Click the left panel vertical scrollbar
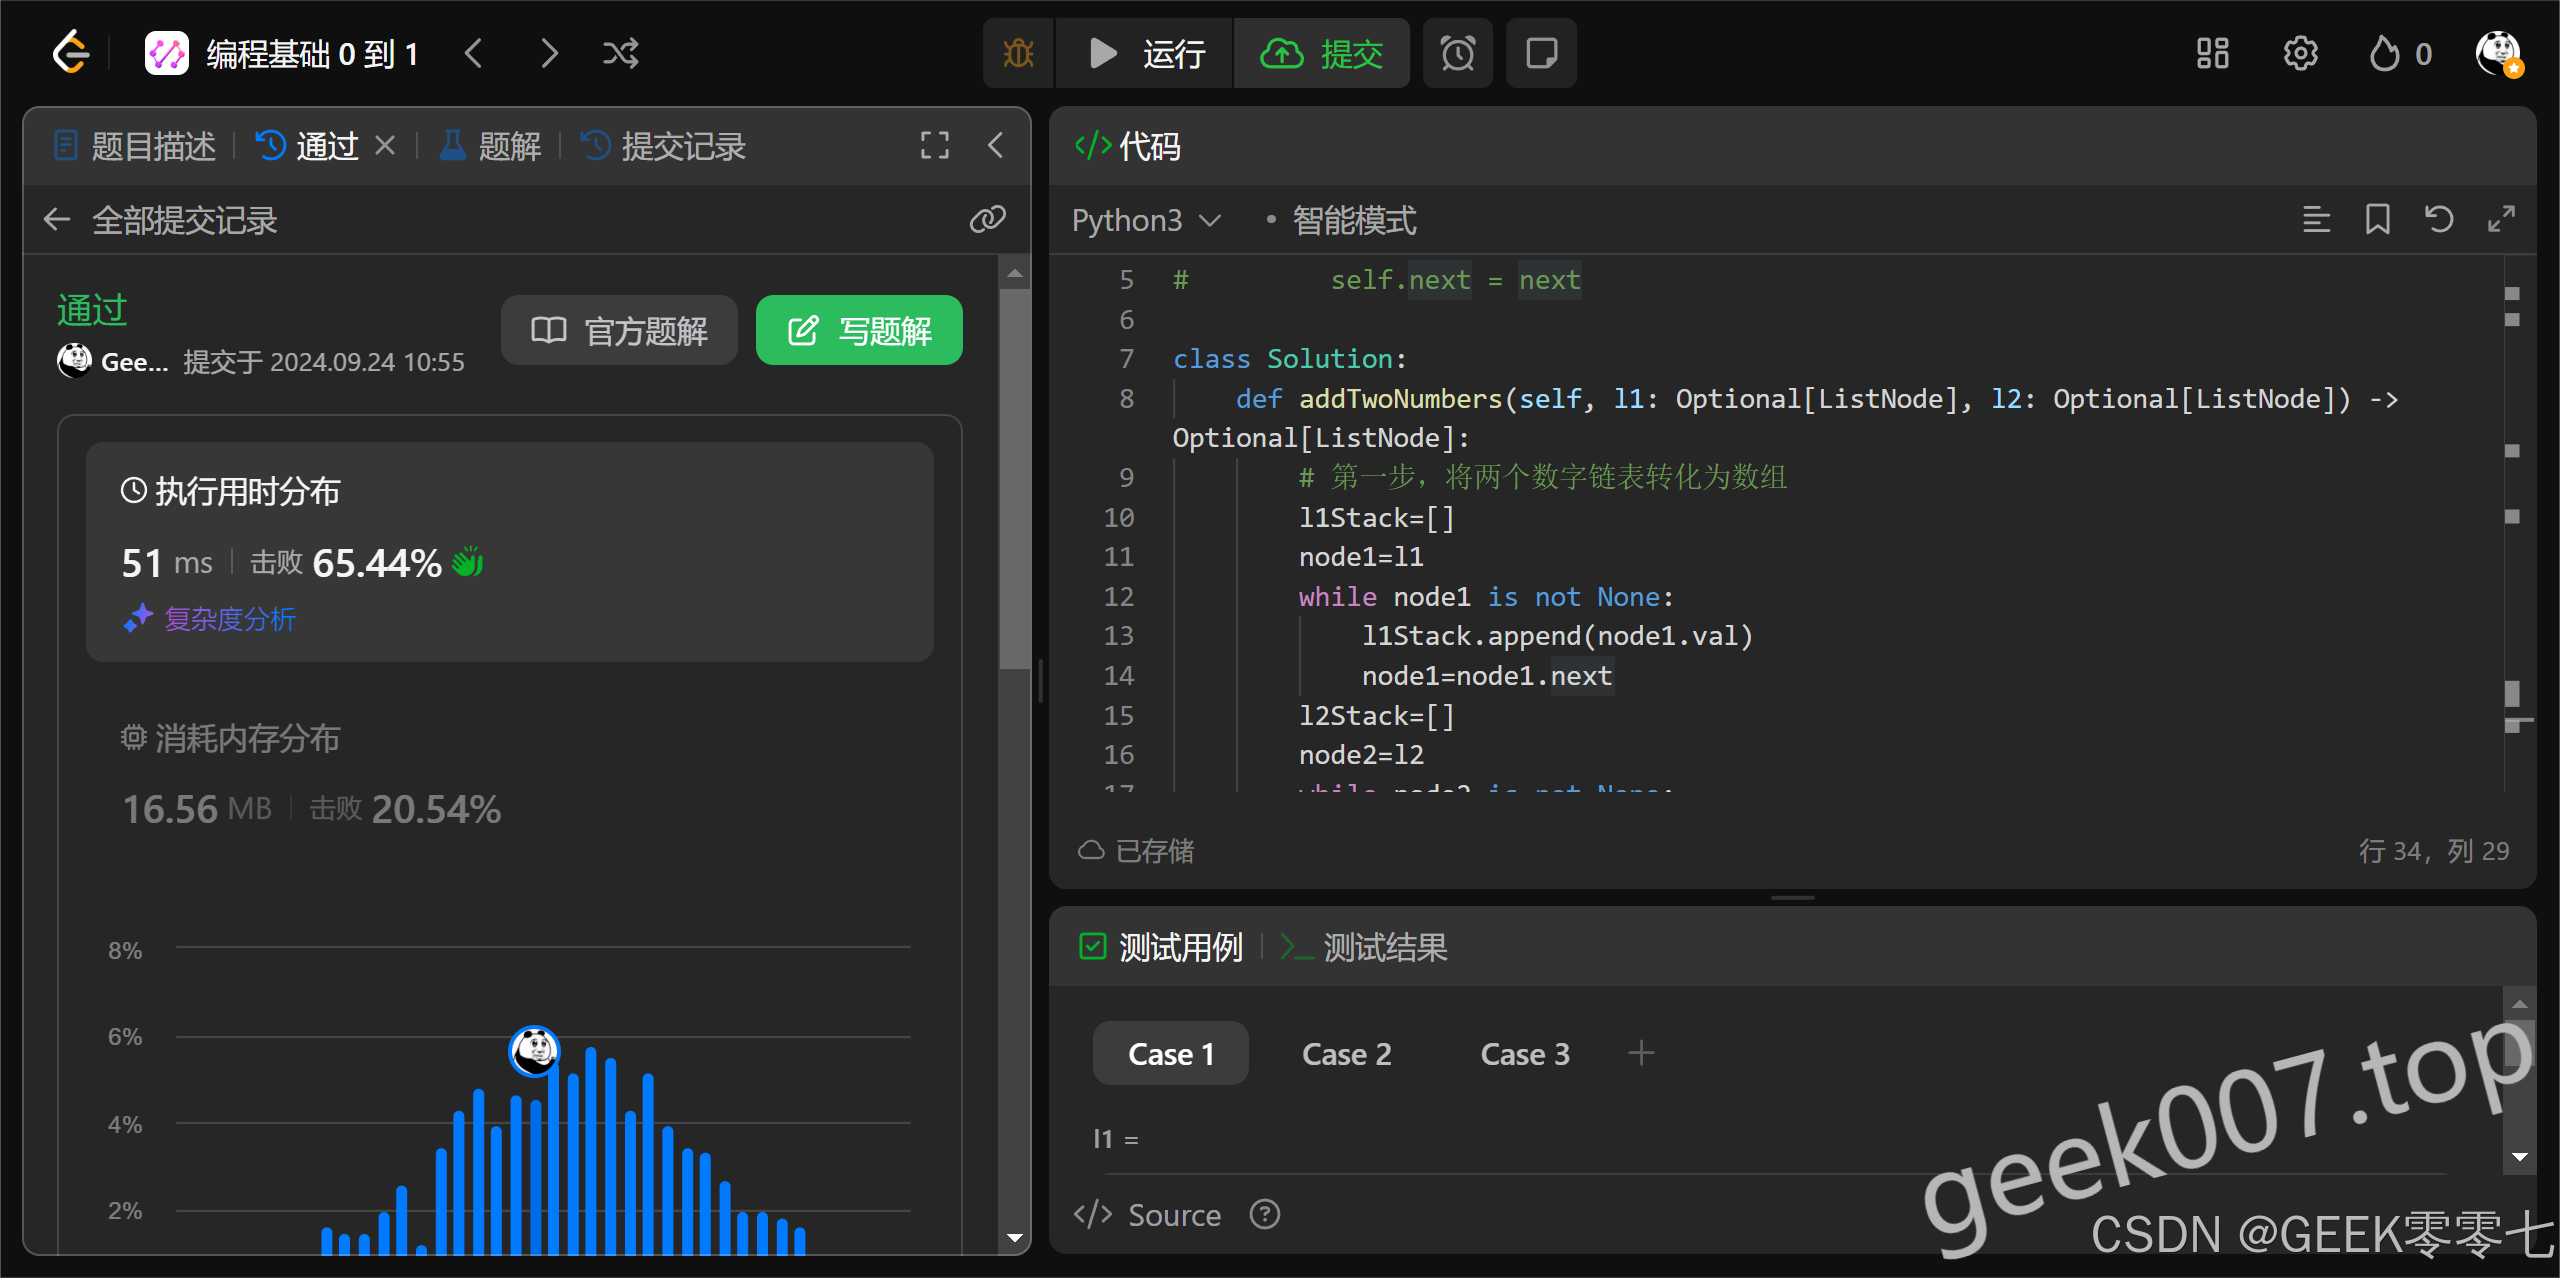2560x1278 pixels. point(1015,480)
